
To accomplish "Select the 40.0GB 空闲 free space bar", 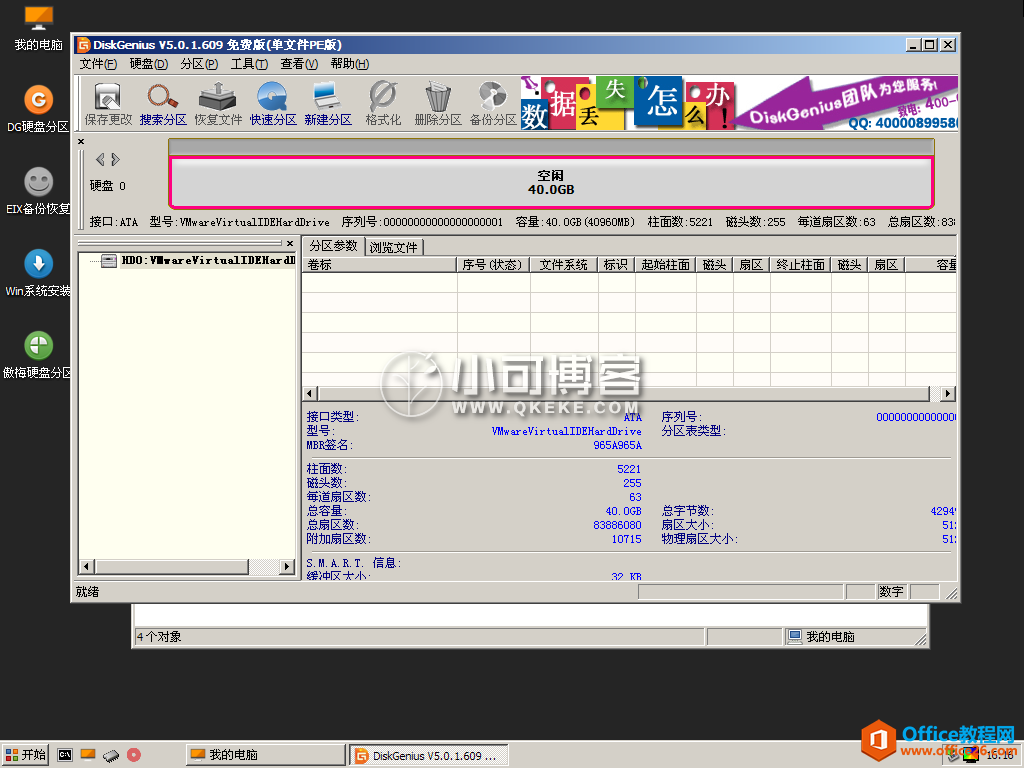I will pos(551,182).
